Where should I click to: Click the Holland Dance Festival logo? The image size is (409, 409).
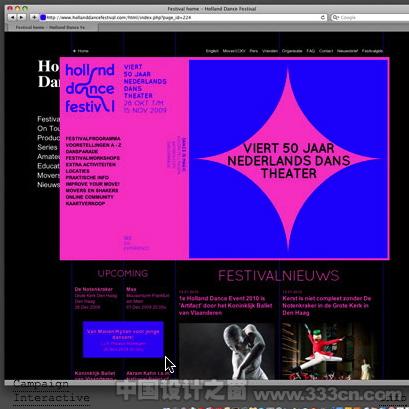point(90,88)
